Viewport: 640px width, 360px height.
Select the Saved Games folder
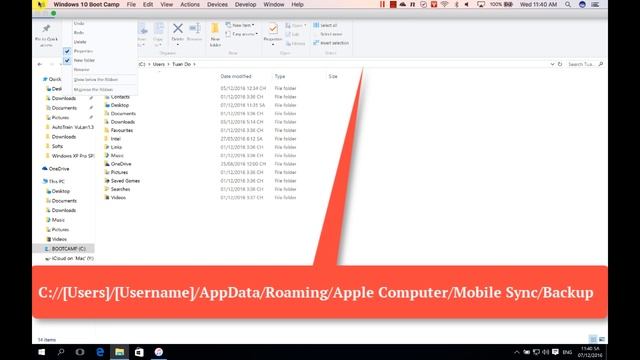pyautogui.click(x=122, y=181)
